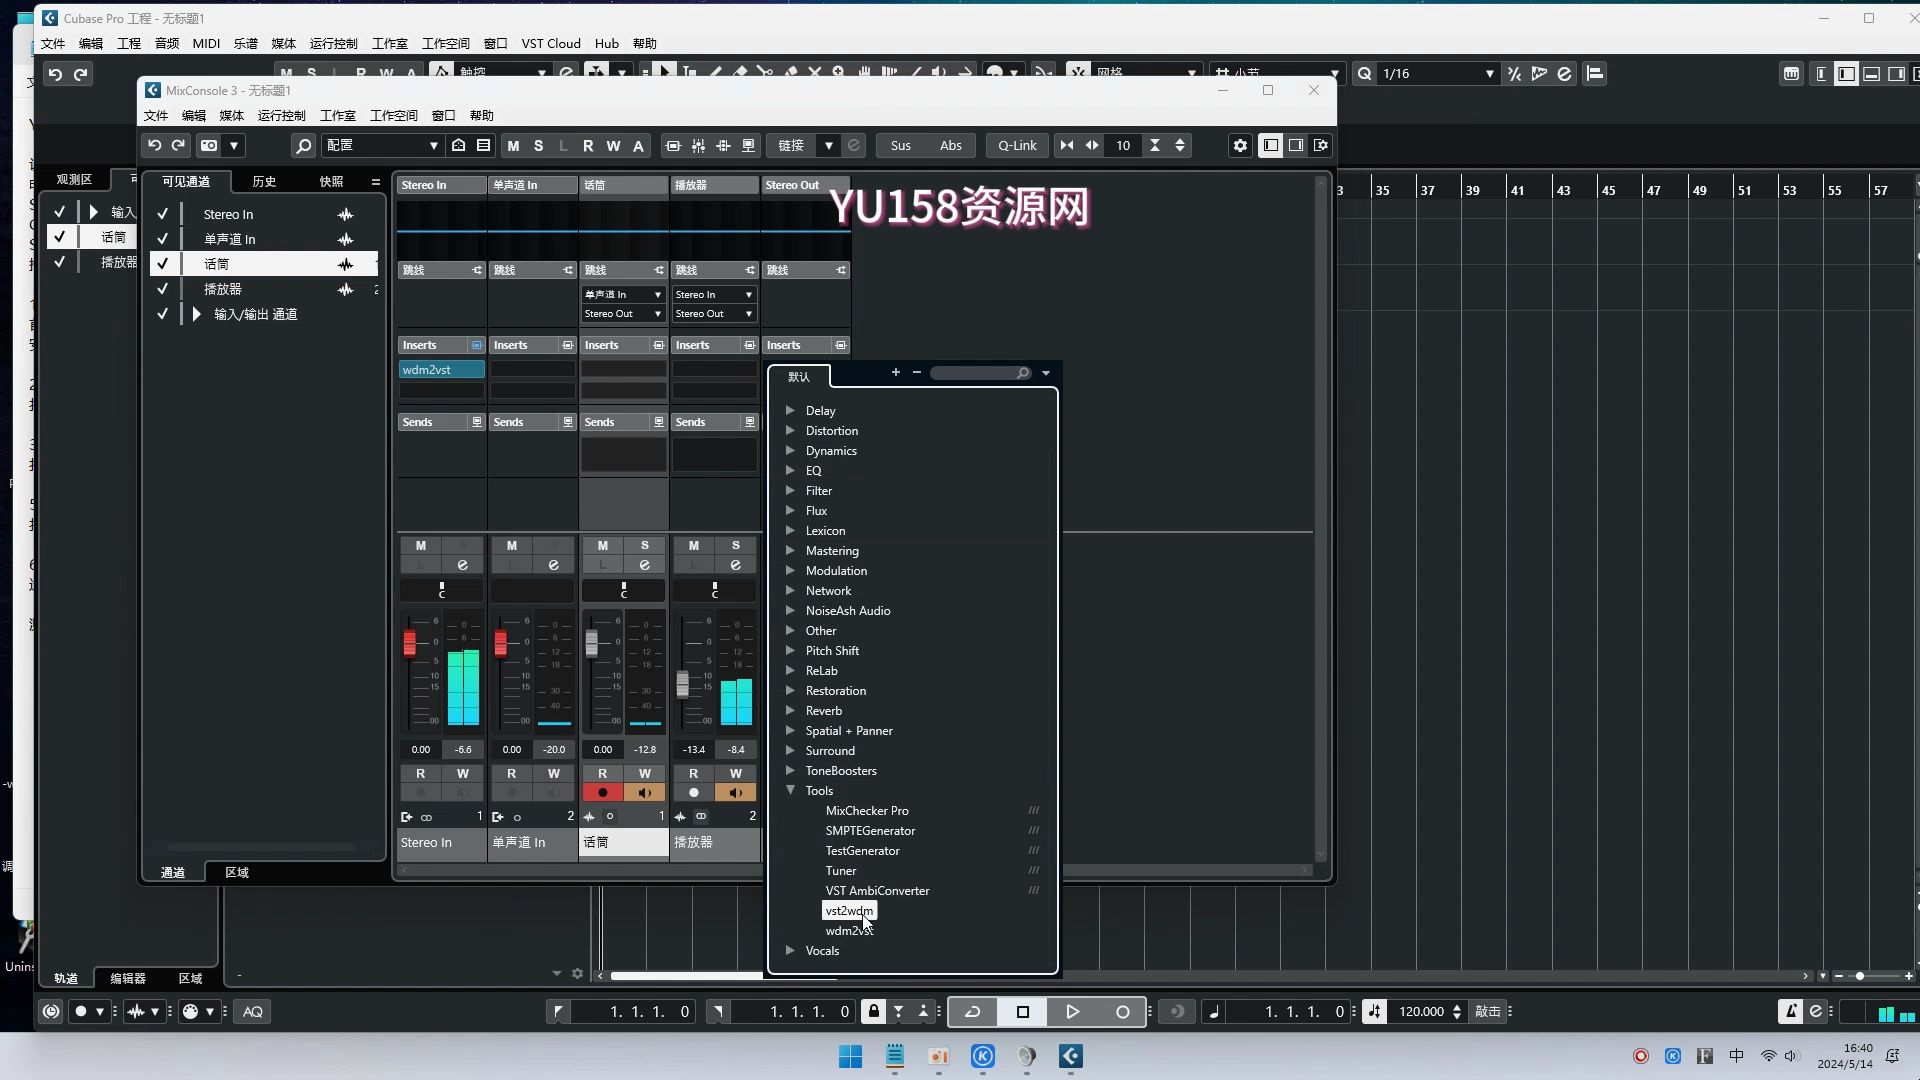Select wdm2vst plugin from Tools list
Image resolution: width=1920 pixels, height=1080 pixels.
tap(851, 931)
